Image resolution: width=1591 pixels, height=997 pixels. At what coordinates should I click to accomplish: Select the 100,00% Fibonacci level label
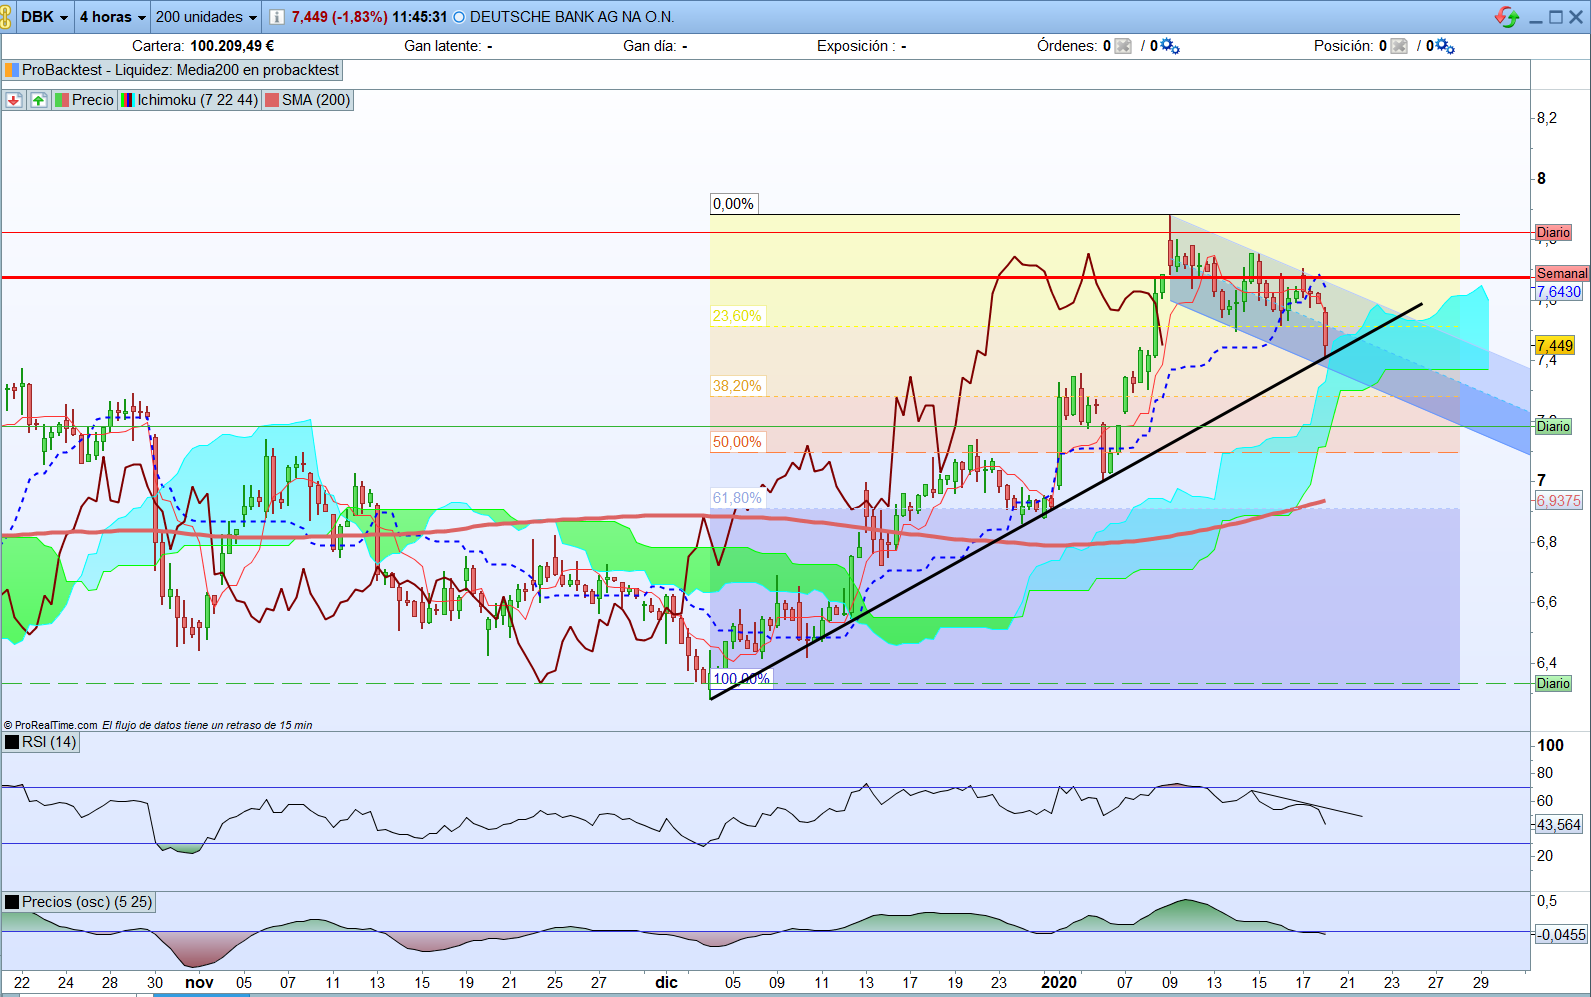click(x=741, y=679)
